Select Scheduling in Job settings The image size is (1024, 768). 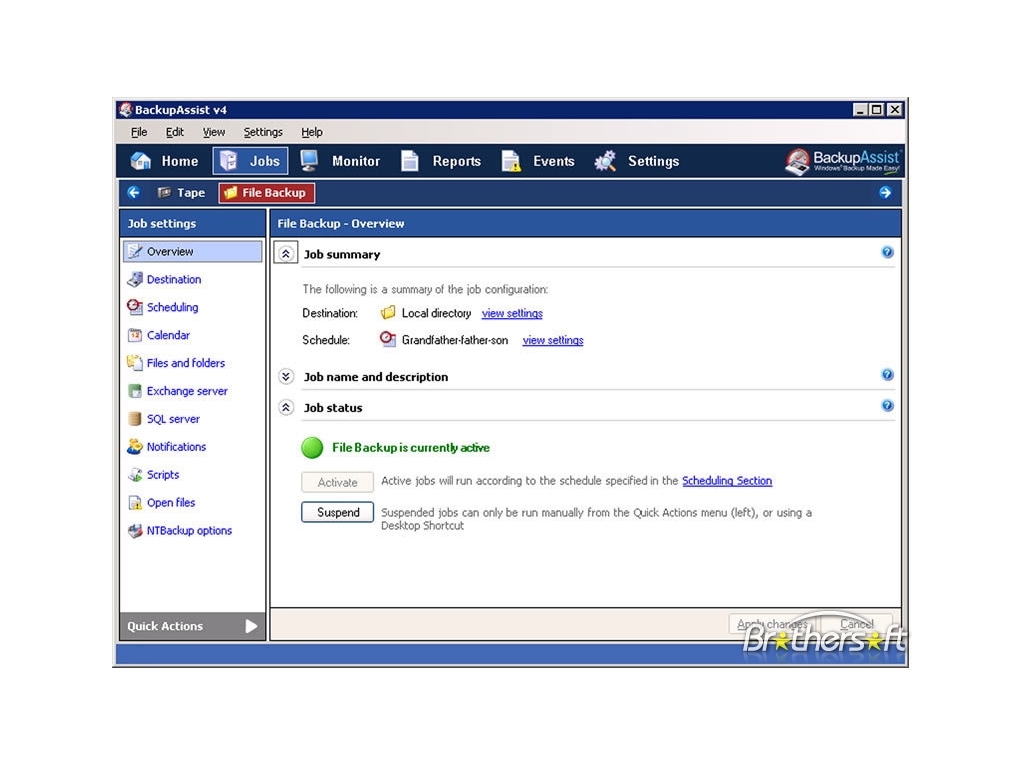(172, 307)
